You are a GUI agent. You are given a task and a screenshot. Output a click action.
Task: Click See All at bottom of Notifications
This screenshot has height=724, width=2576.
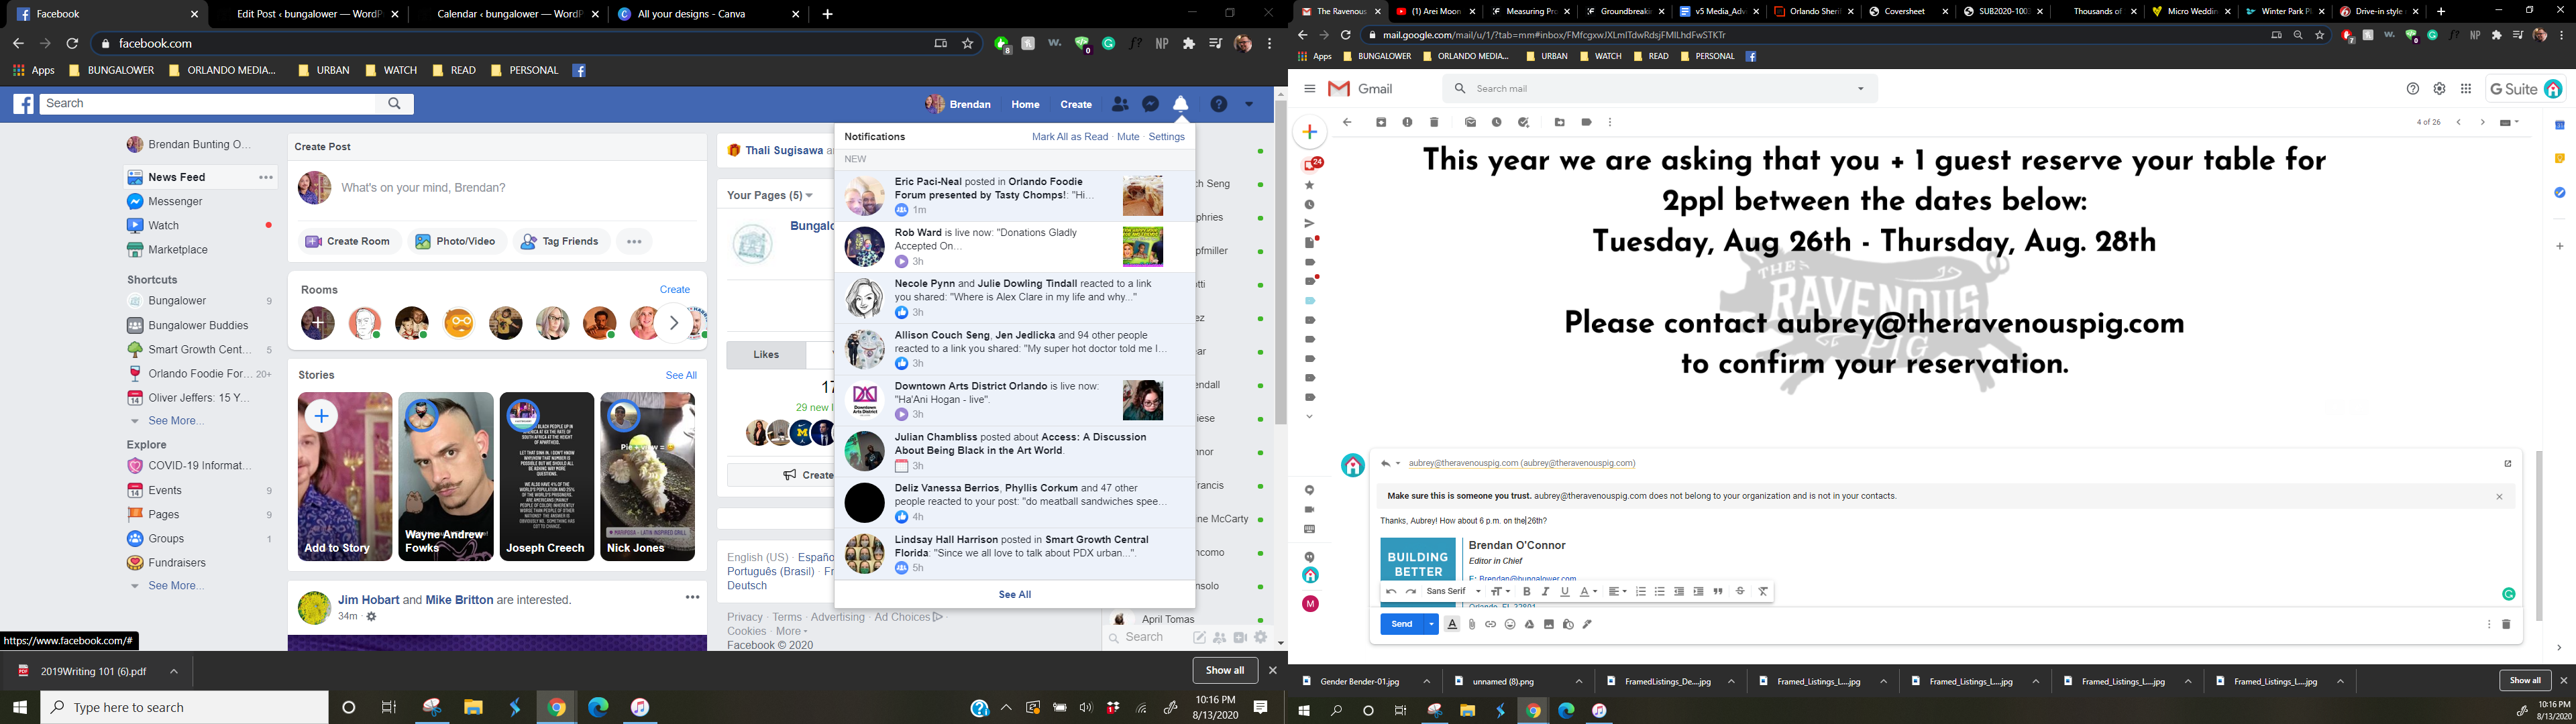coord(1014,595)
